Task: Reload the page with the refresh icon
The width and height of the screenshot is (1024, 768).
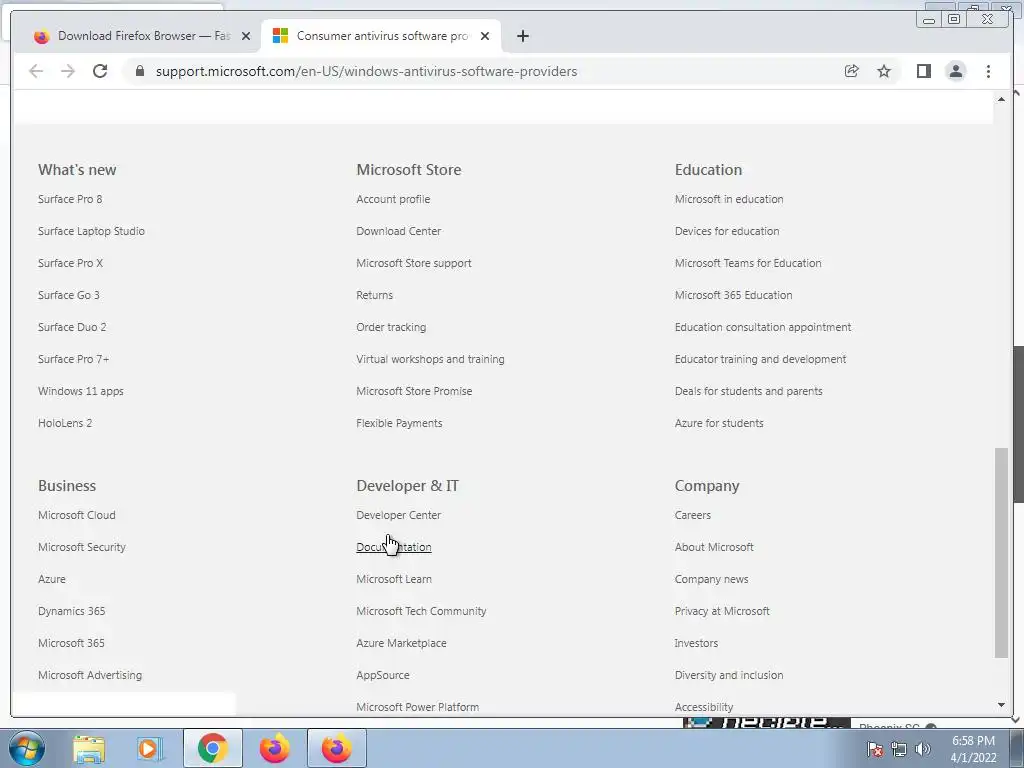Action: click(100, 71)
